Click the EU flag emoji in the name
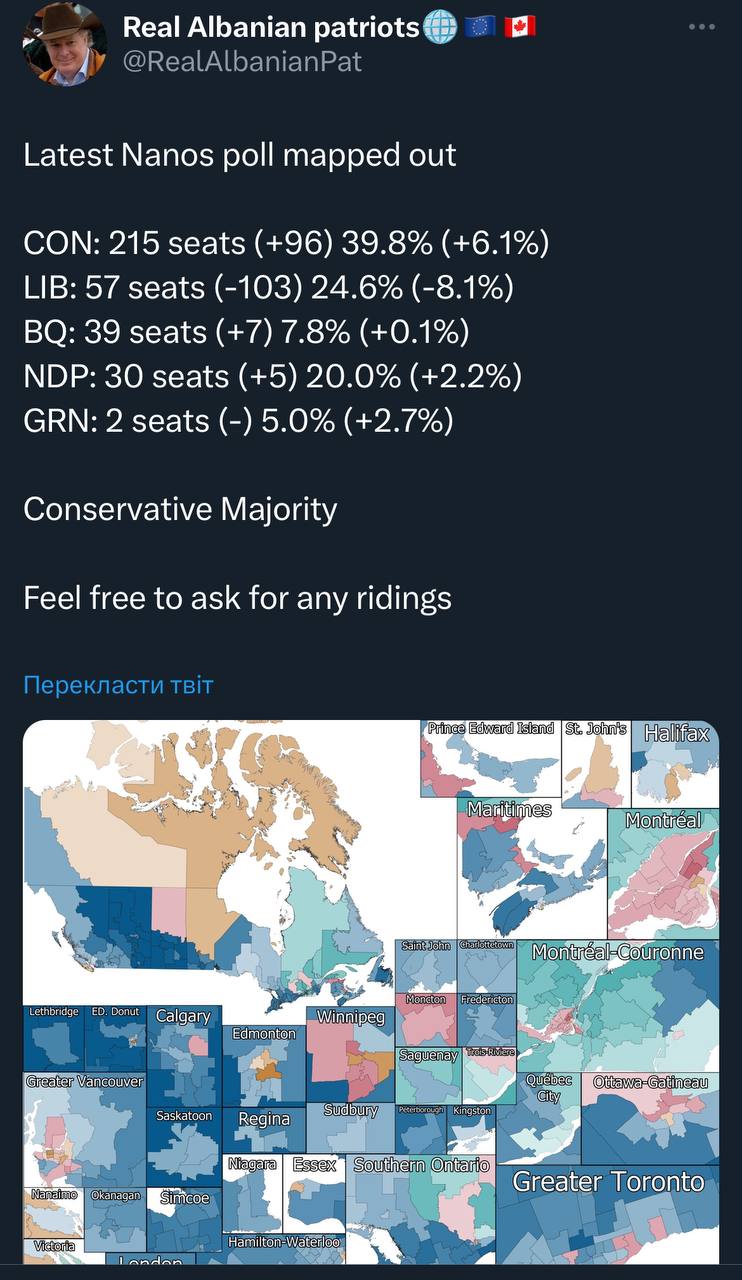This screenshot has width=742, height=1280. pos(481,27)
